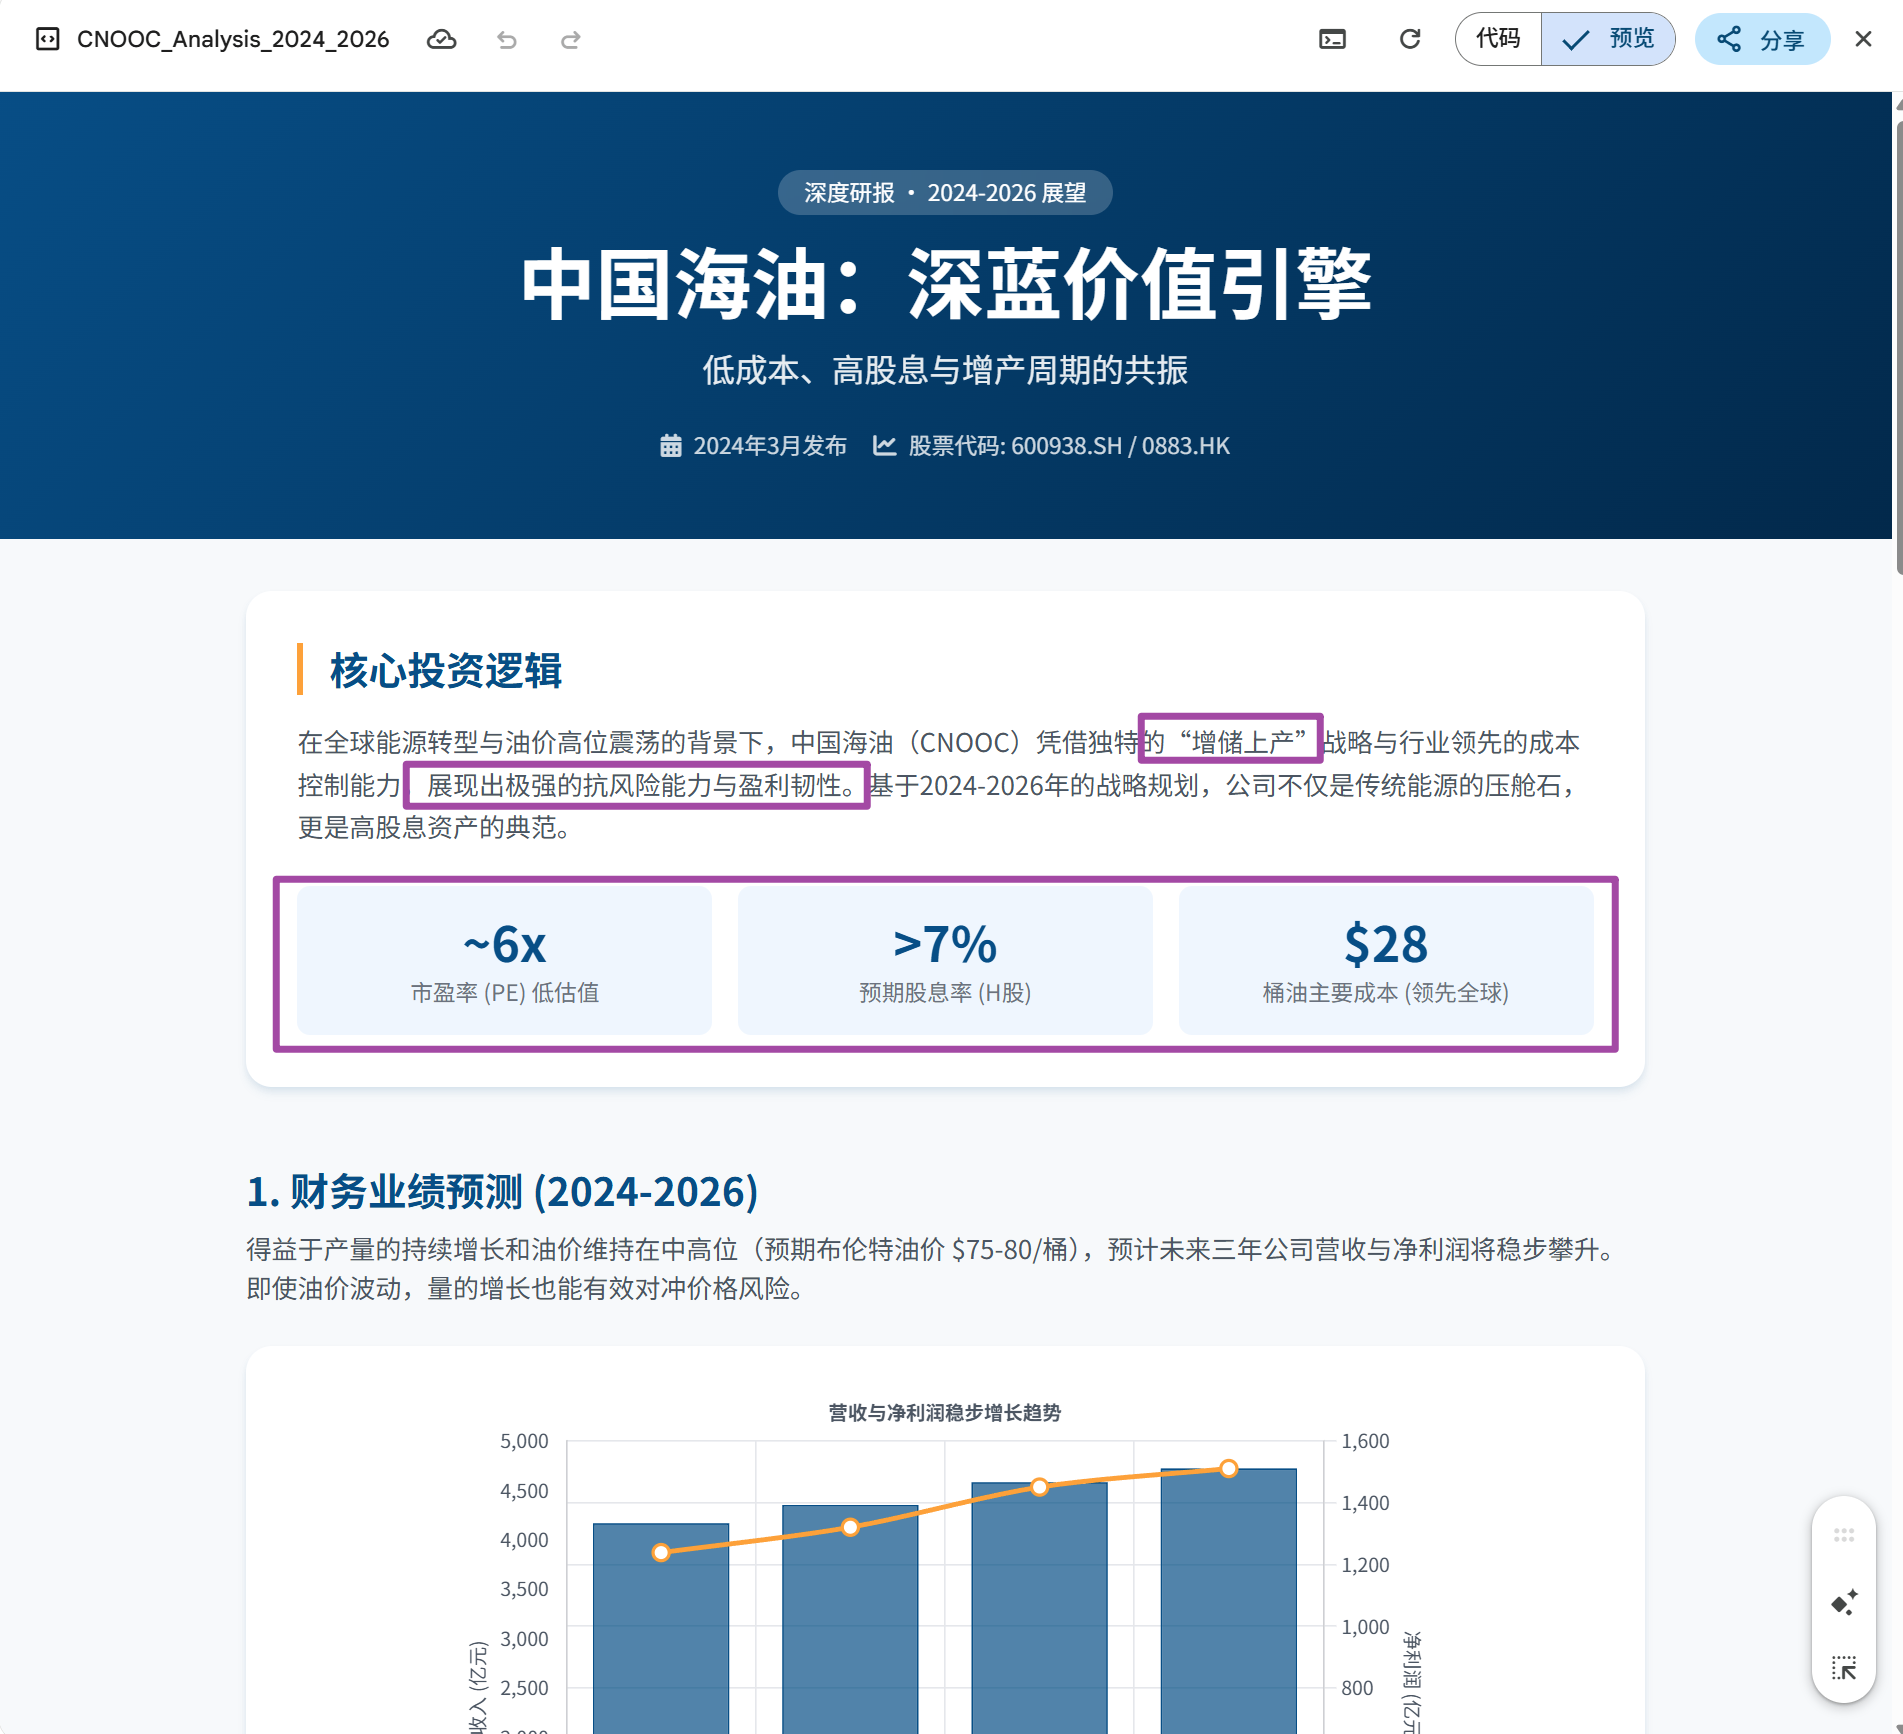Screen dimensions: 1903x1734
Task: Switch to the 代码 tab
Action: point(1497,39)
